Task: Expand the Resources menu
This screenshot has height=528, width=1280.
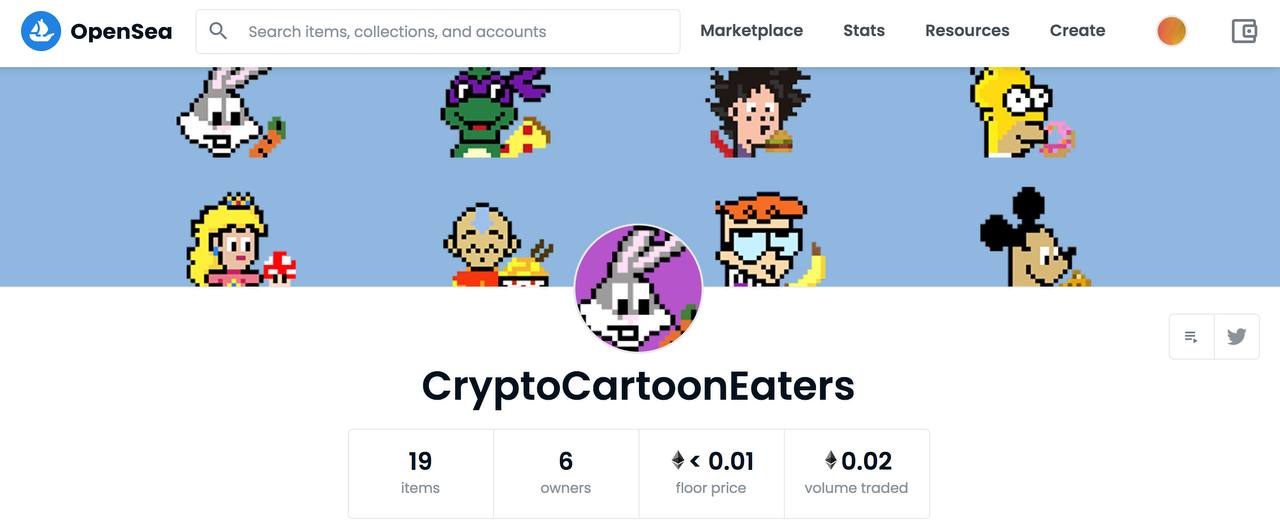Action: pyautogui.click(x=967, y=31)
